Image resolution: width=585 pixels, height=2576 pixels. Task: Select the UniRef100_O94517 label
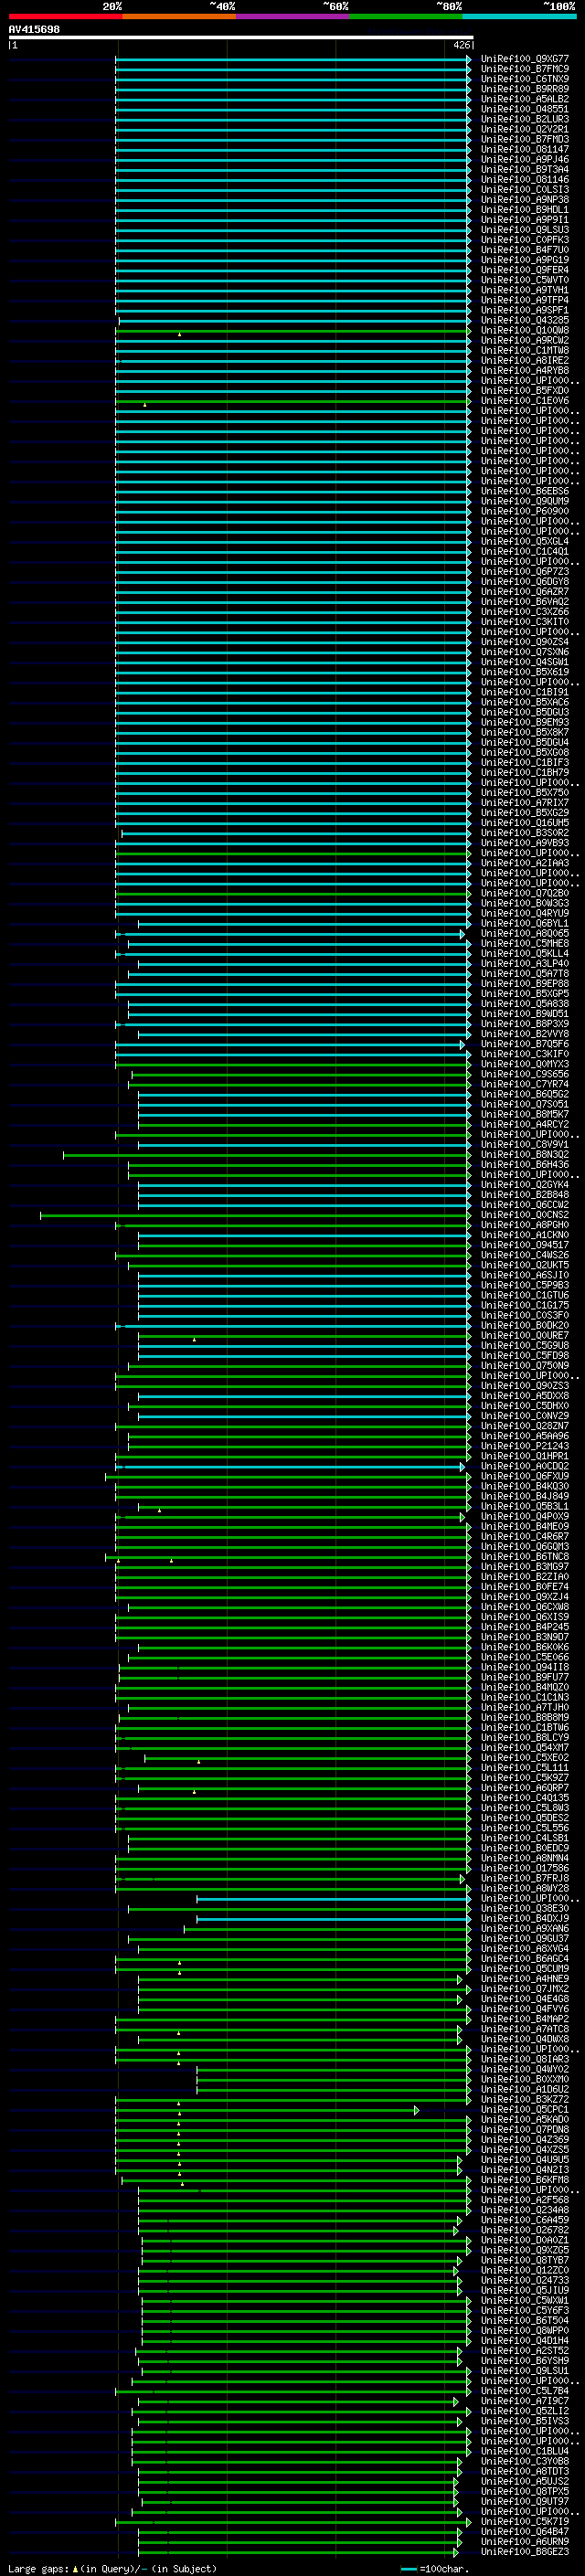525,1245
